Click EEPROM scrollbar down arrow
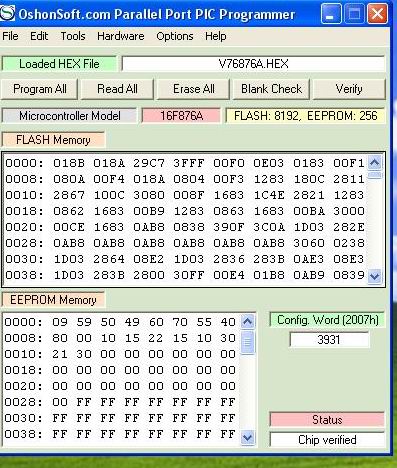 [x=247, y=437]
